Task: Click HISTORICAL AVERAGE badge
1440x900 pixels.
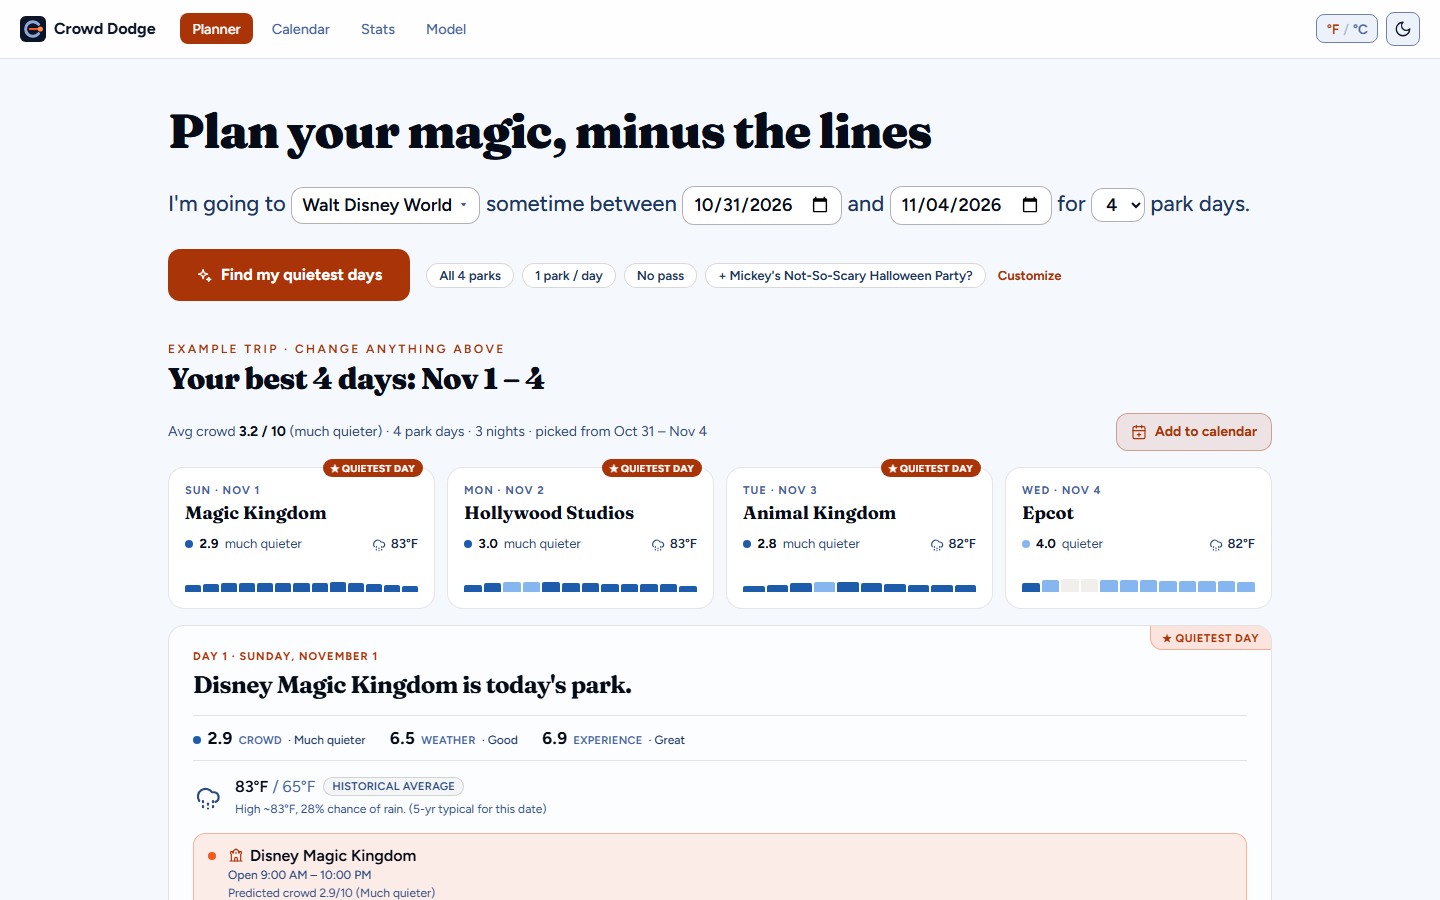Action: pos(393,787)
